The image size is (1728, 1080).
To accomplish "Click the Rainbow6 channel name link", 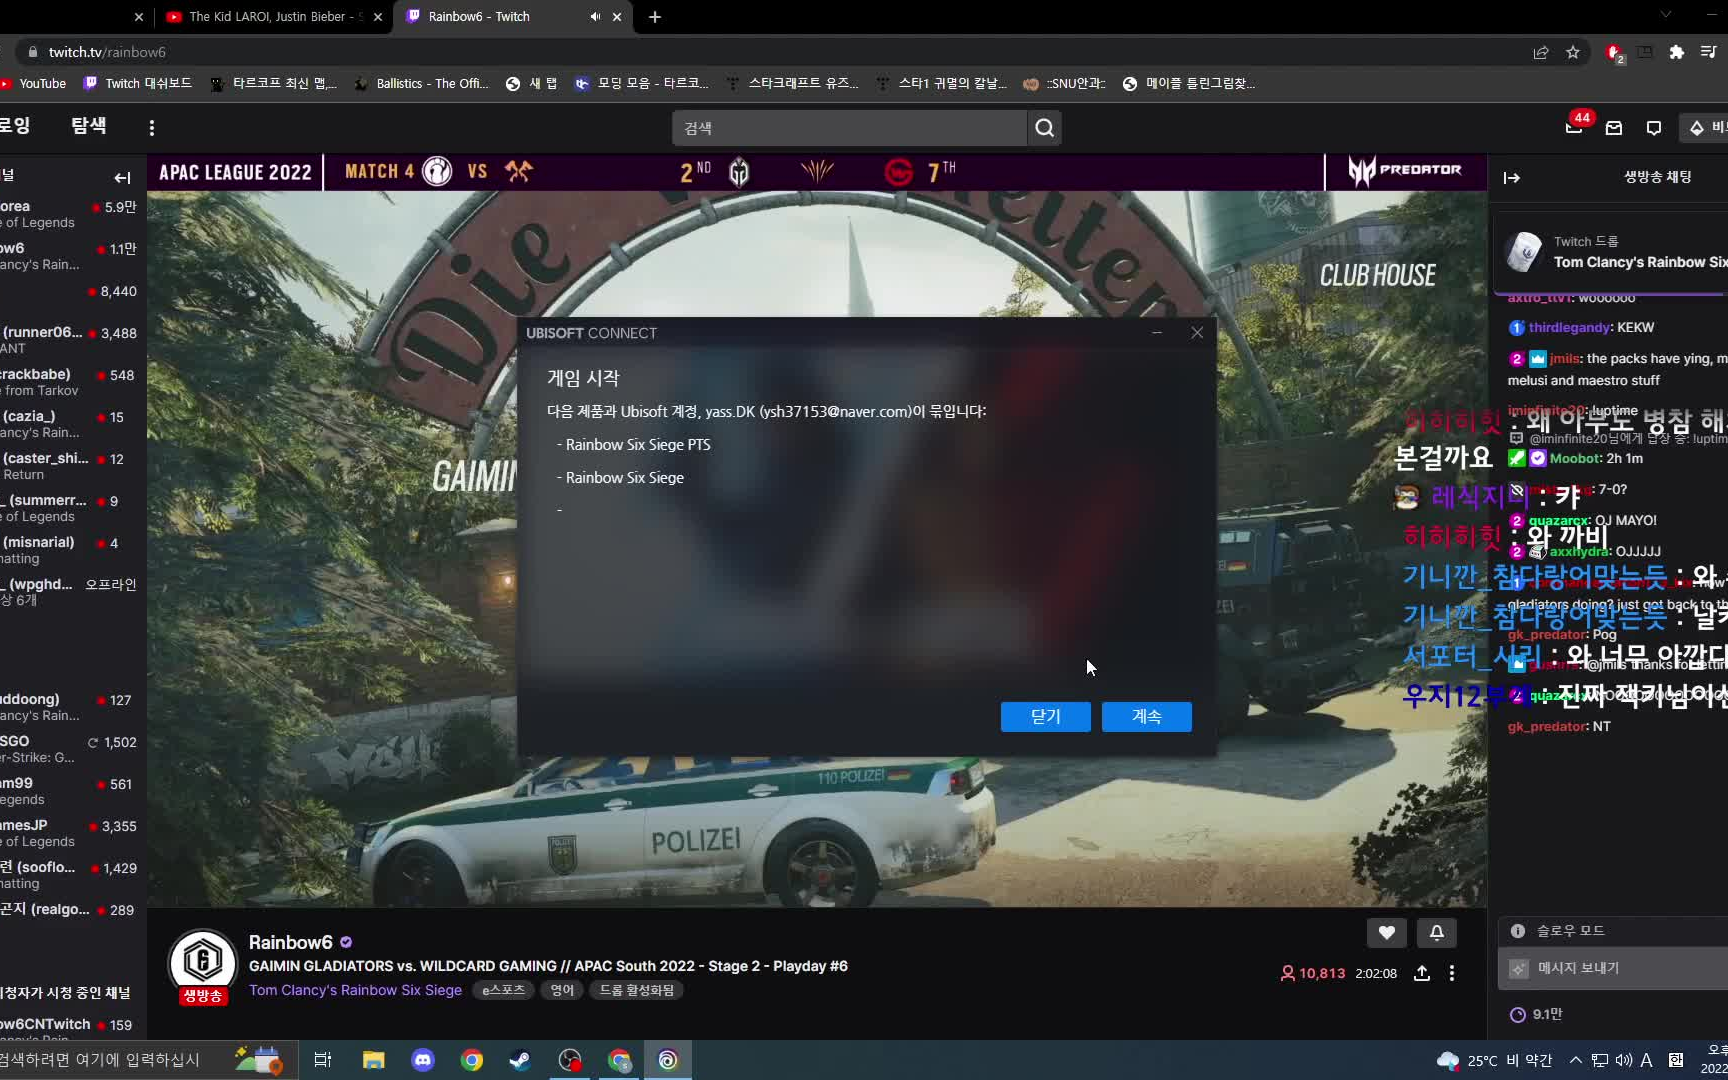I will 290,942.
